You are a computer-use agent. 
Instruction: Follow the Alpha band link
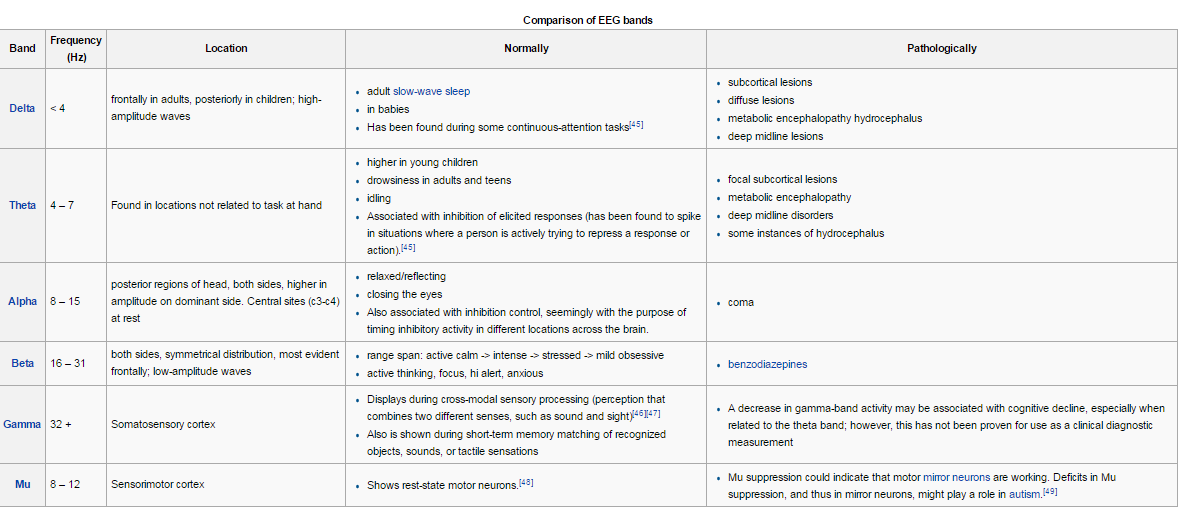(22, 301)
